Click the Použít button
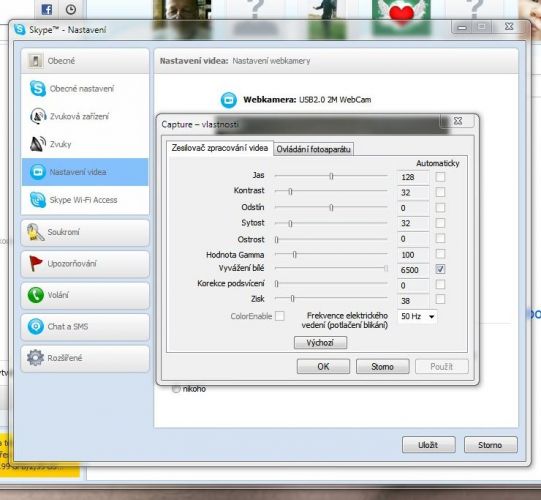541x500 pixels. pyautogui.click(x=442, y=366)
